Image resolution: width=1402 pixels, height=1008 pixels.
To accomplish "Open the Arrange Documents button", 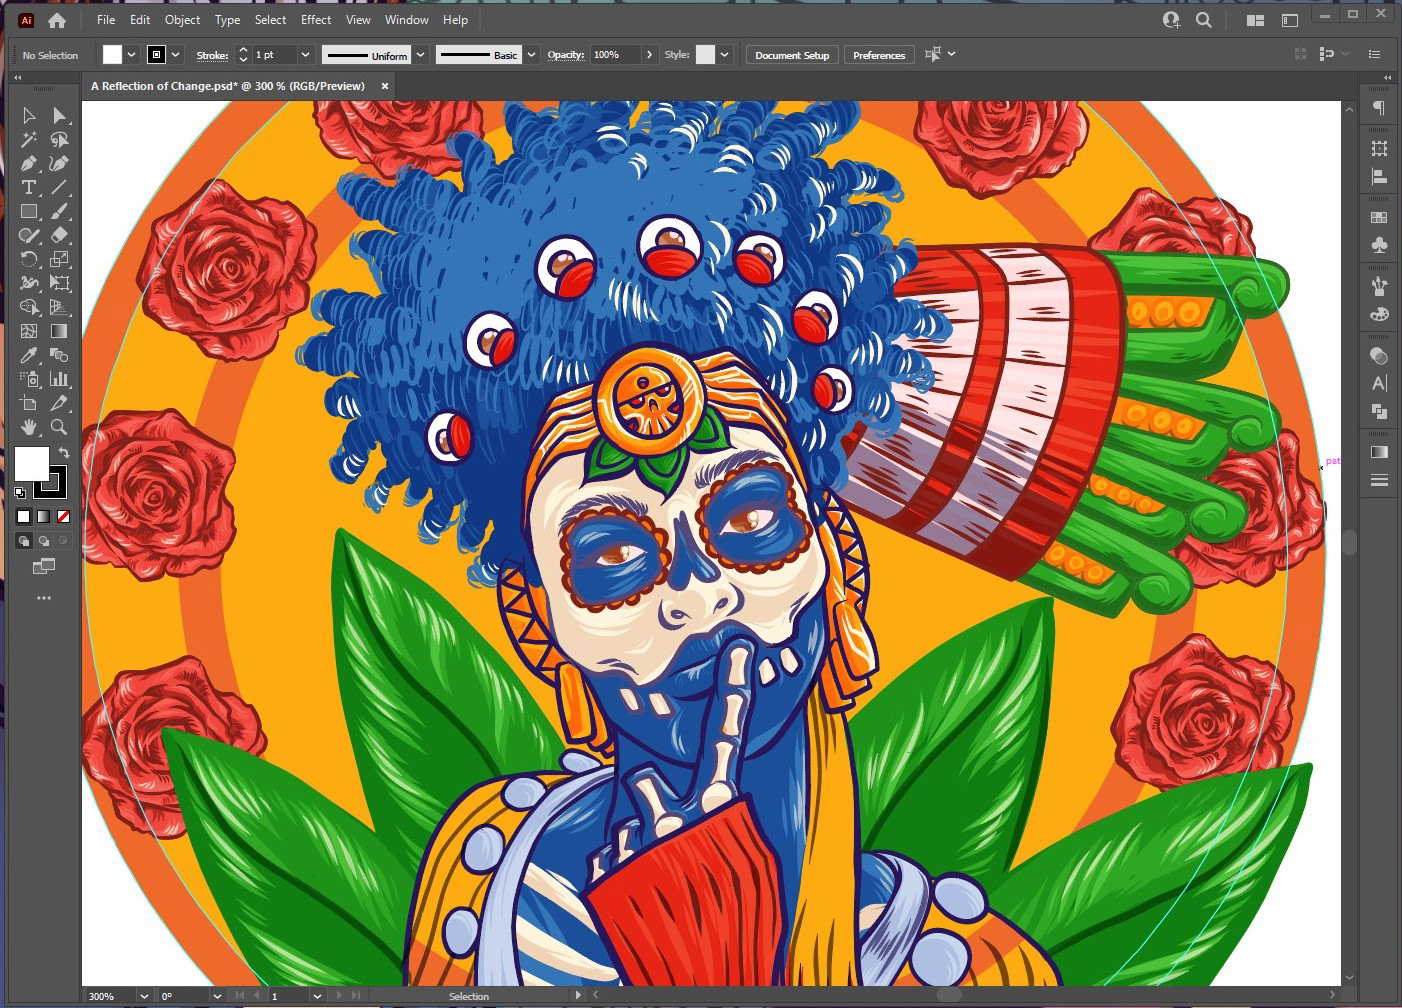I will point(1255,19).
